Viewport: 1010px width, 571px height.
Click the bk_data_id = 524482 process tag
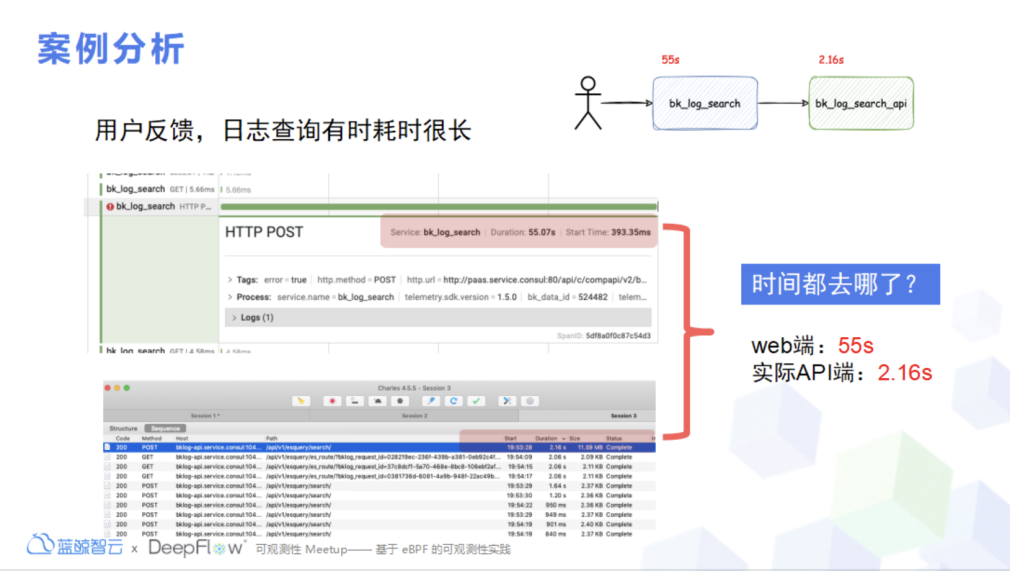[567, 297]
